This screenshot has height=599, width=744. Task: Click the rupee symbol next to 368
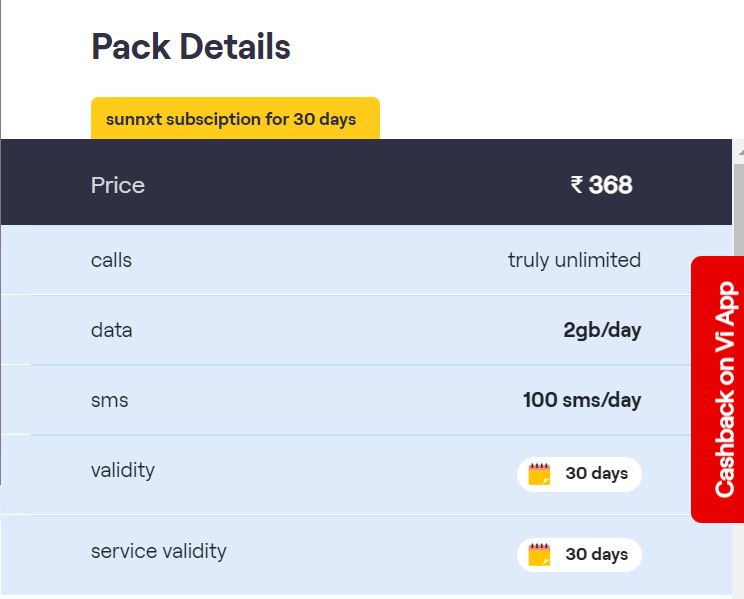pos(576,185)
